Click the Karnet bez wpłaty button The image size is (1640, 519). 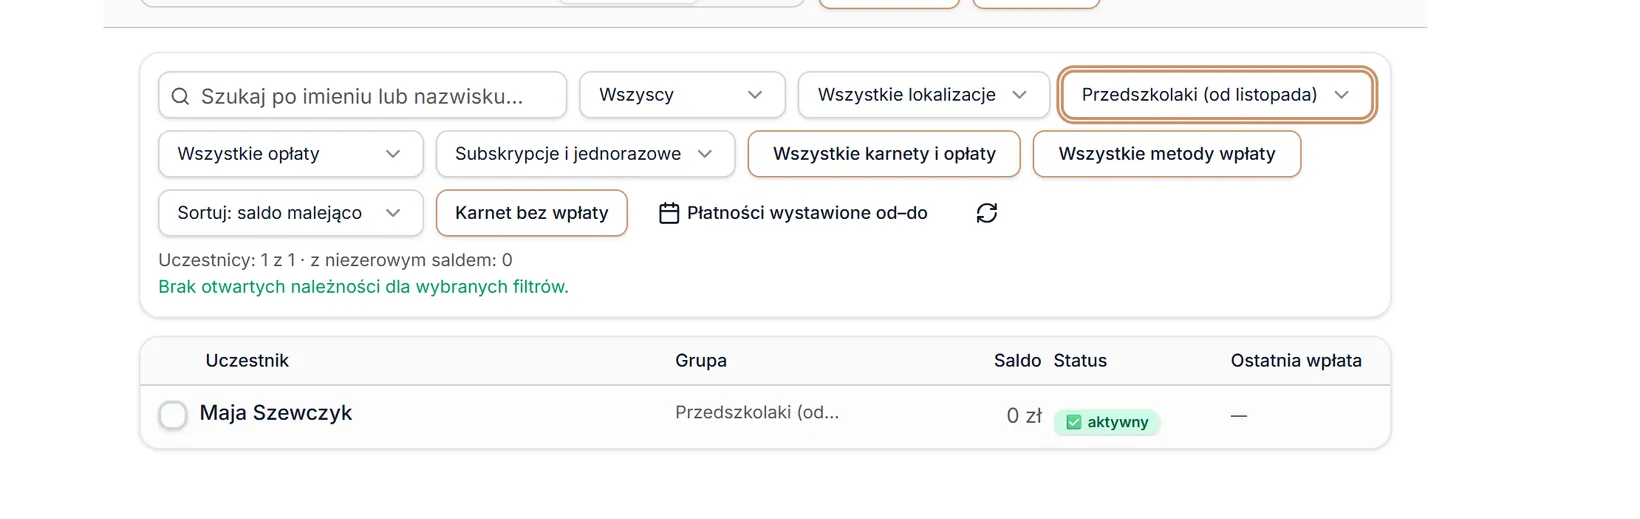[x=531, y=213]
